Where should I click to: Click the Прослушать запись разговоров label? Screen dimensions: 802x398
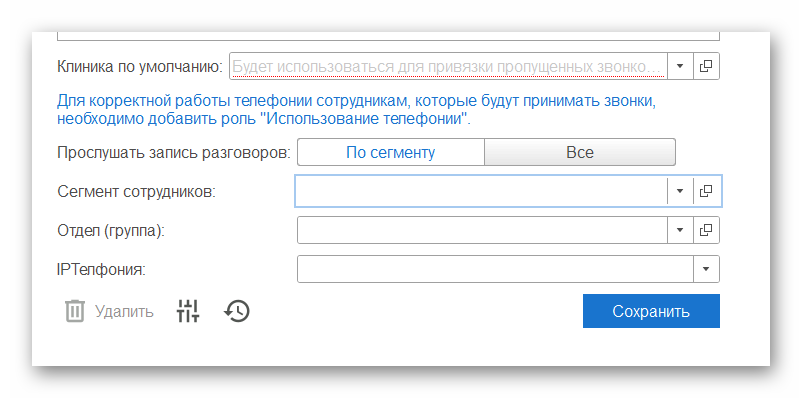coord(174,152)
